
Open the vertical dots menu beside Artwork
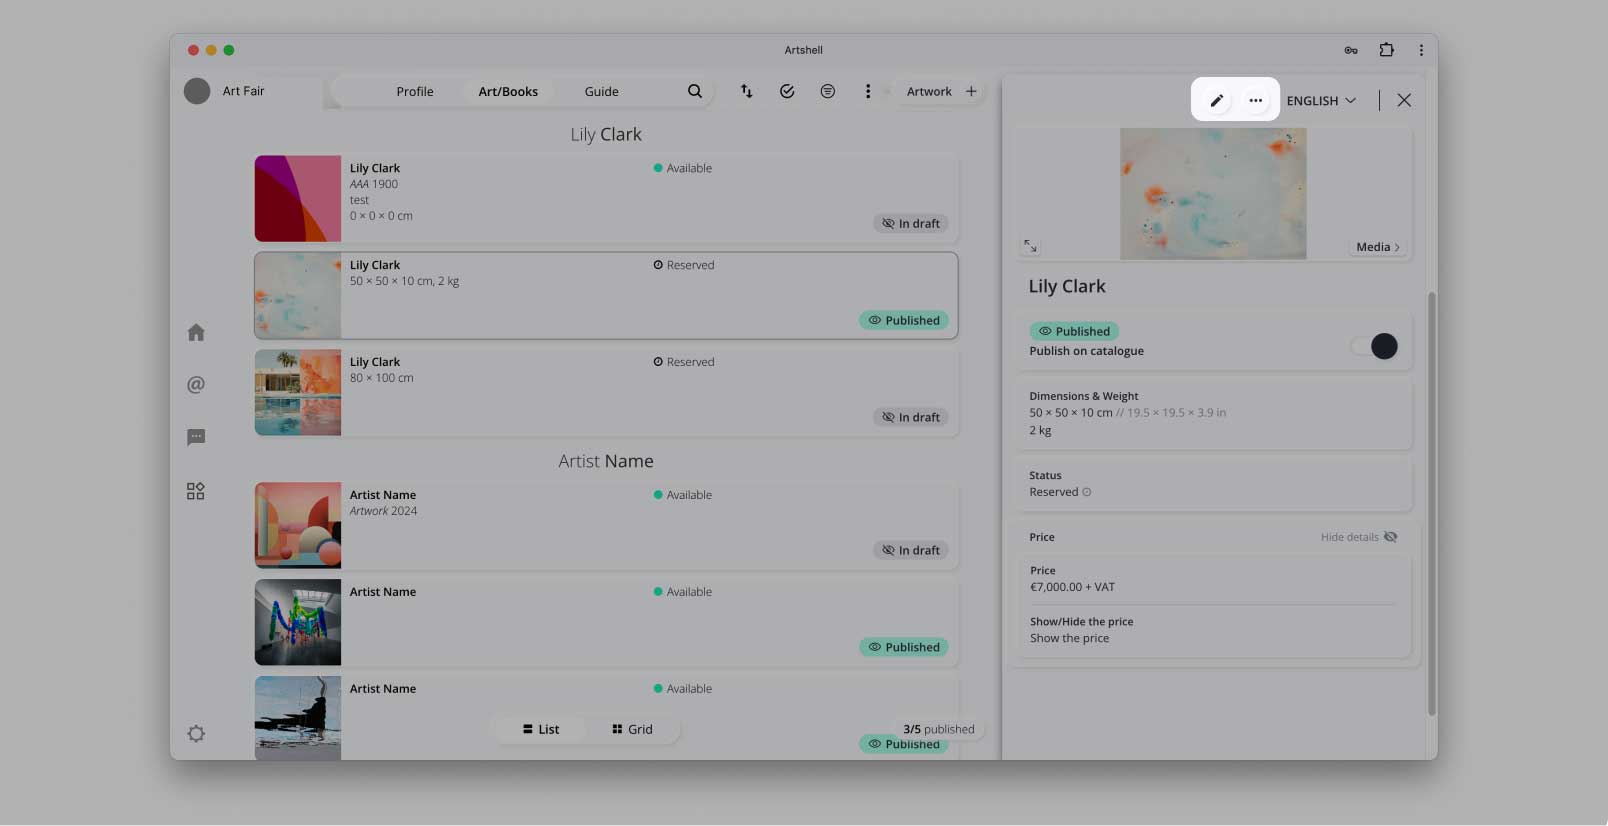[867, 91]
